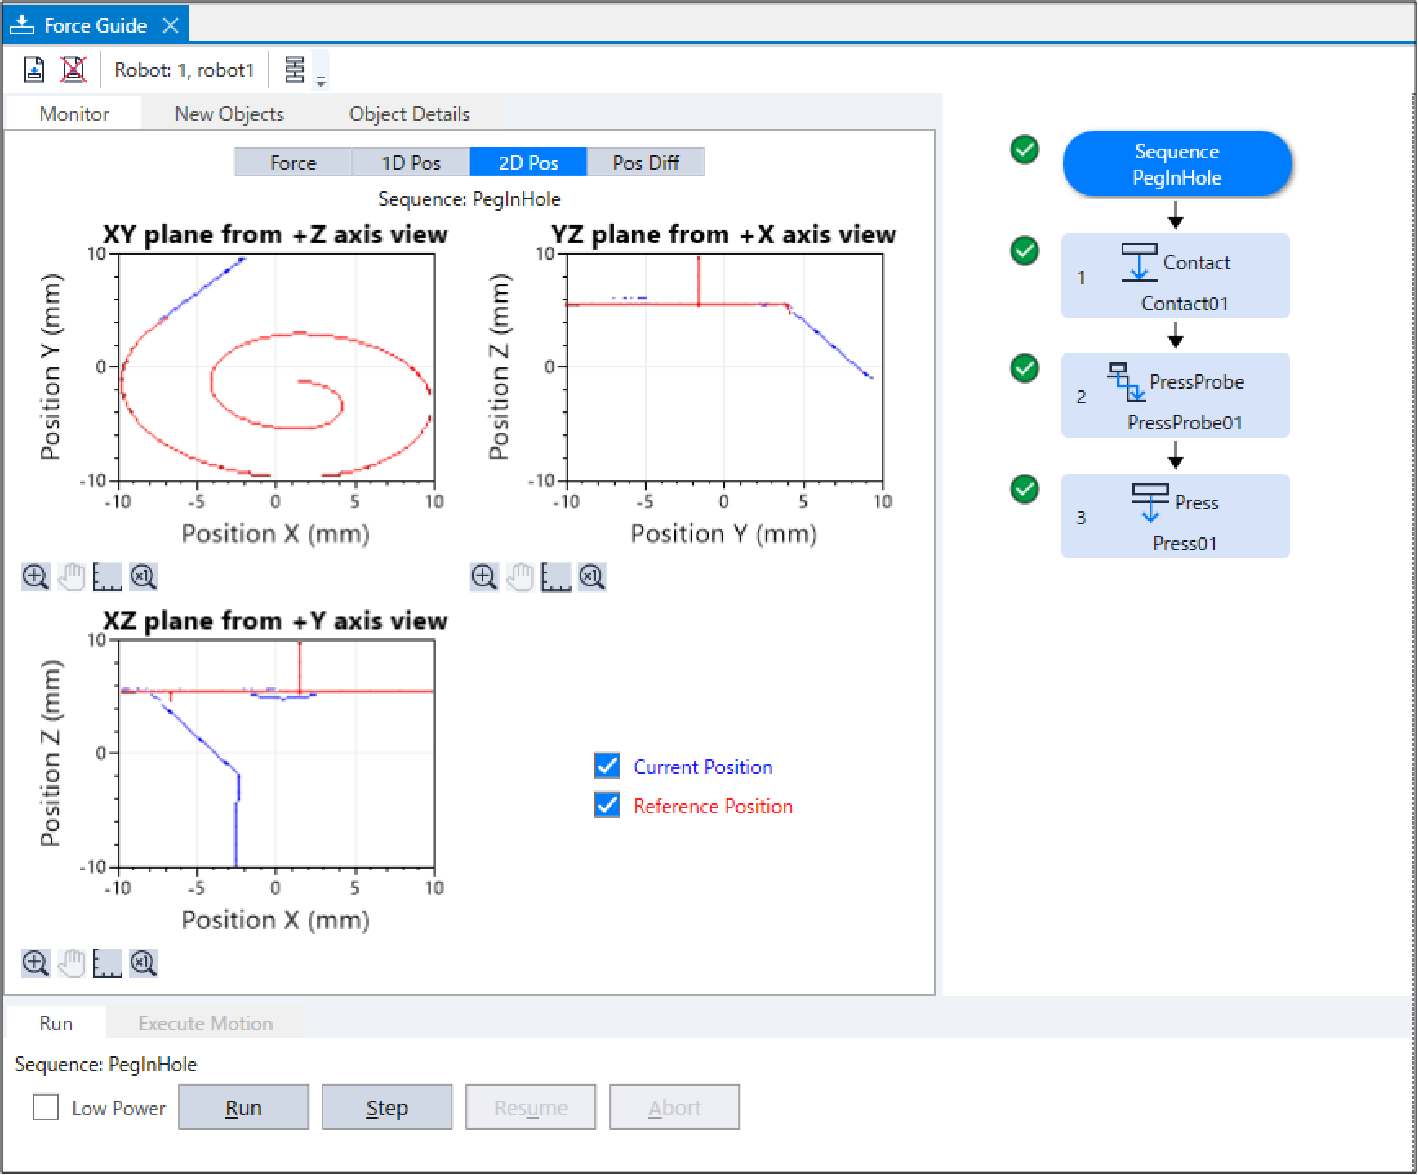Reset zoom under the XZ plane graph
1418x1175 pixels.
(x=143, y=963)
